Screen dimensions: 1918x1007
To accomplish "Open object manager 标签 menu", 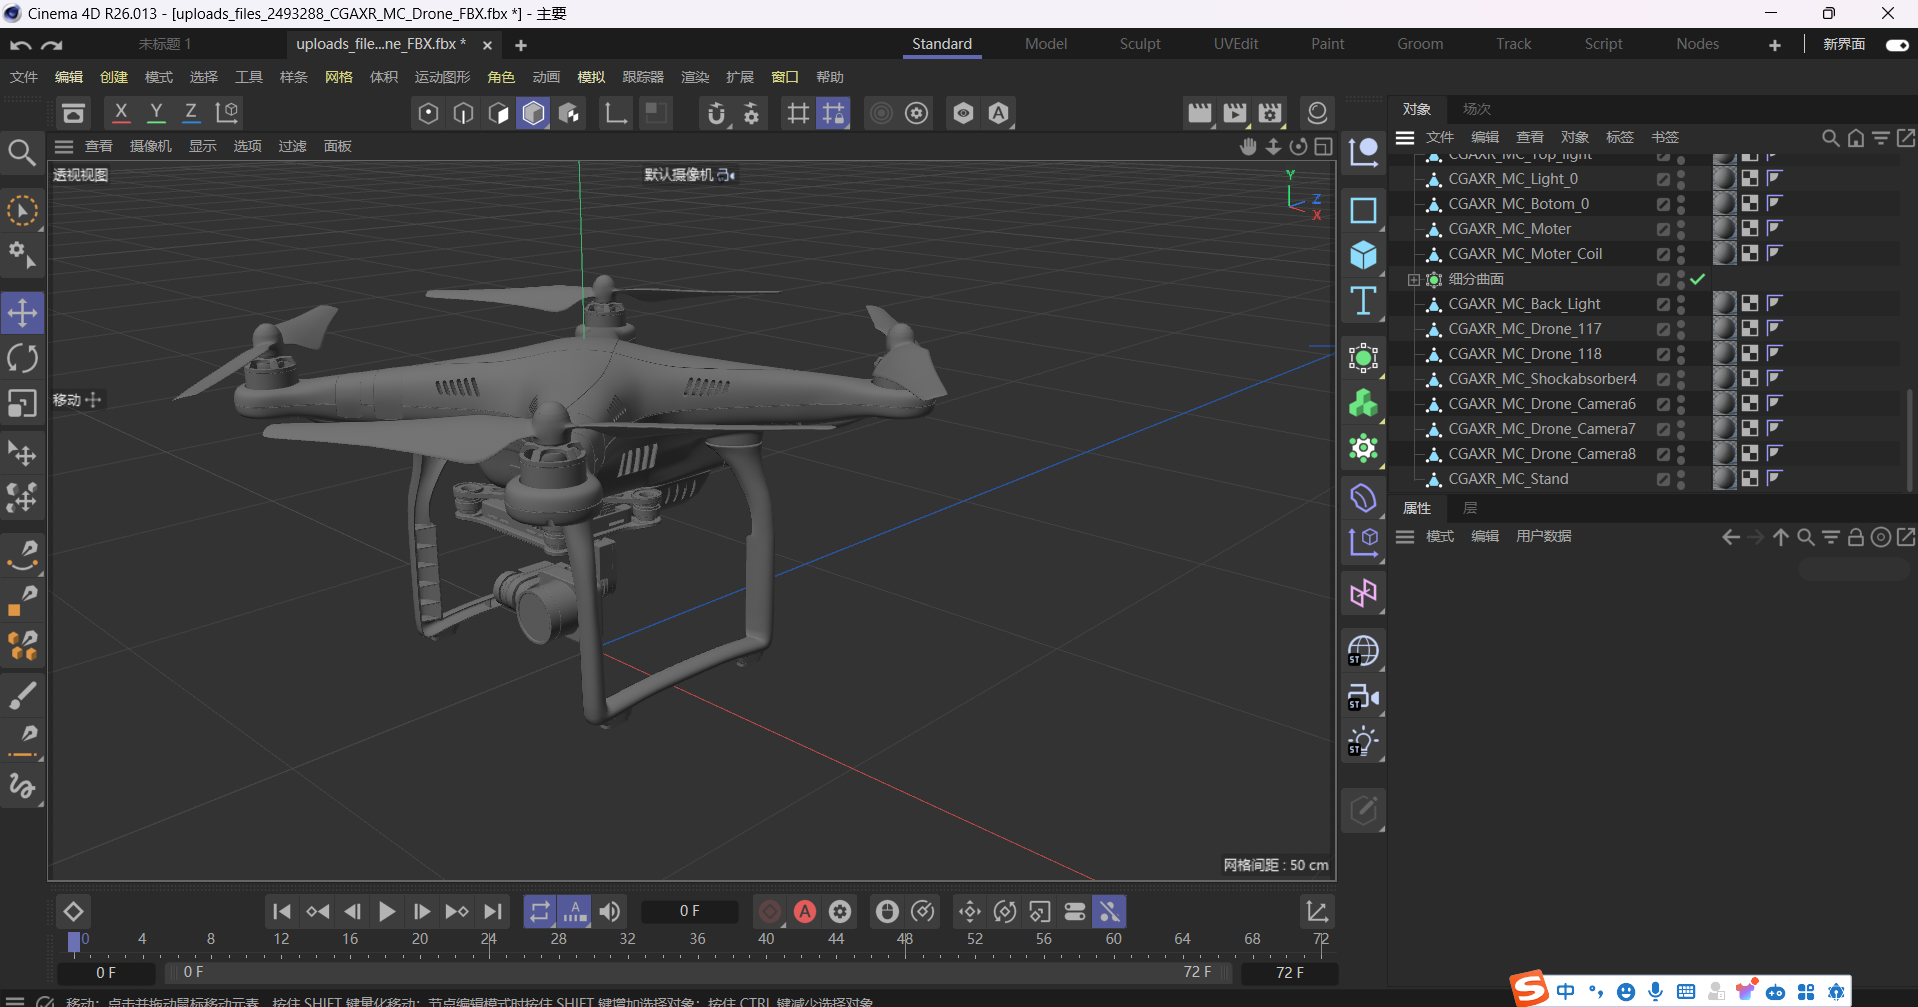I will coord(1619,137).
